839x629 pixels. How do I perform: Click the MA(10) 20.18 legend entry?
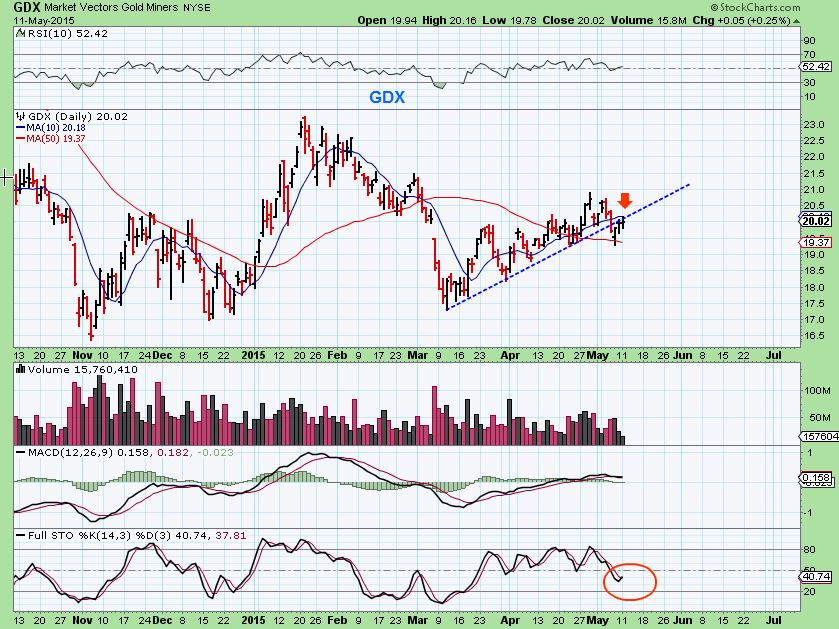(x=56, y=128)
